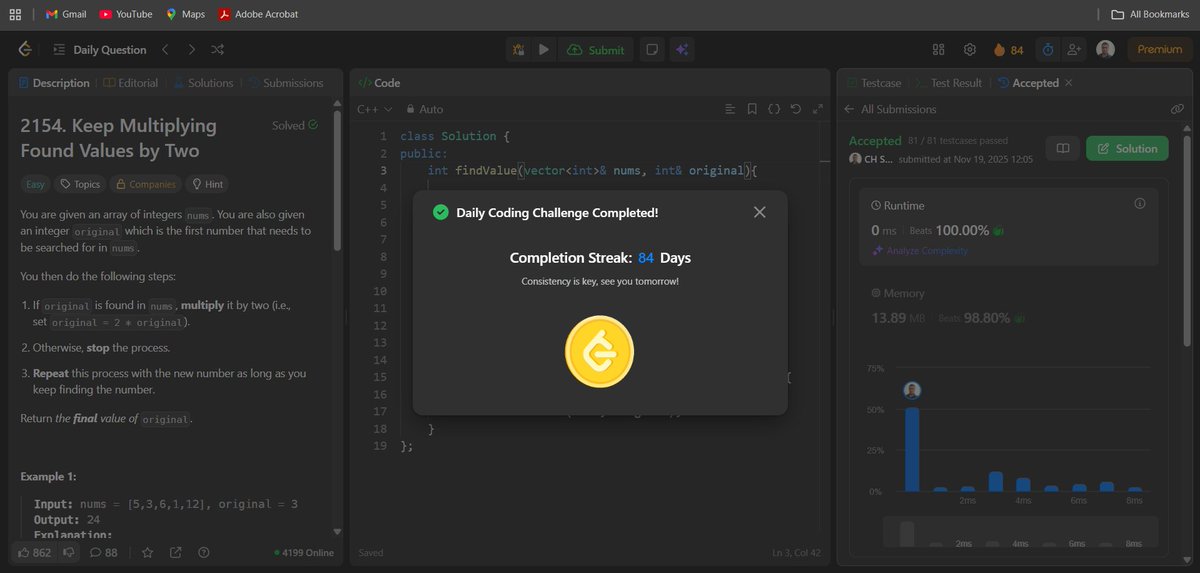Click the Premium button
Screen dimensions: 1200x573
1160,49
